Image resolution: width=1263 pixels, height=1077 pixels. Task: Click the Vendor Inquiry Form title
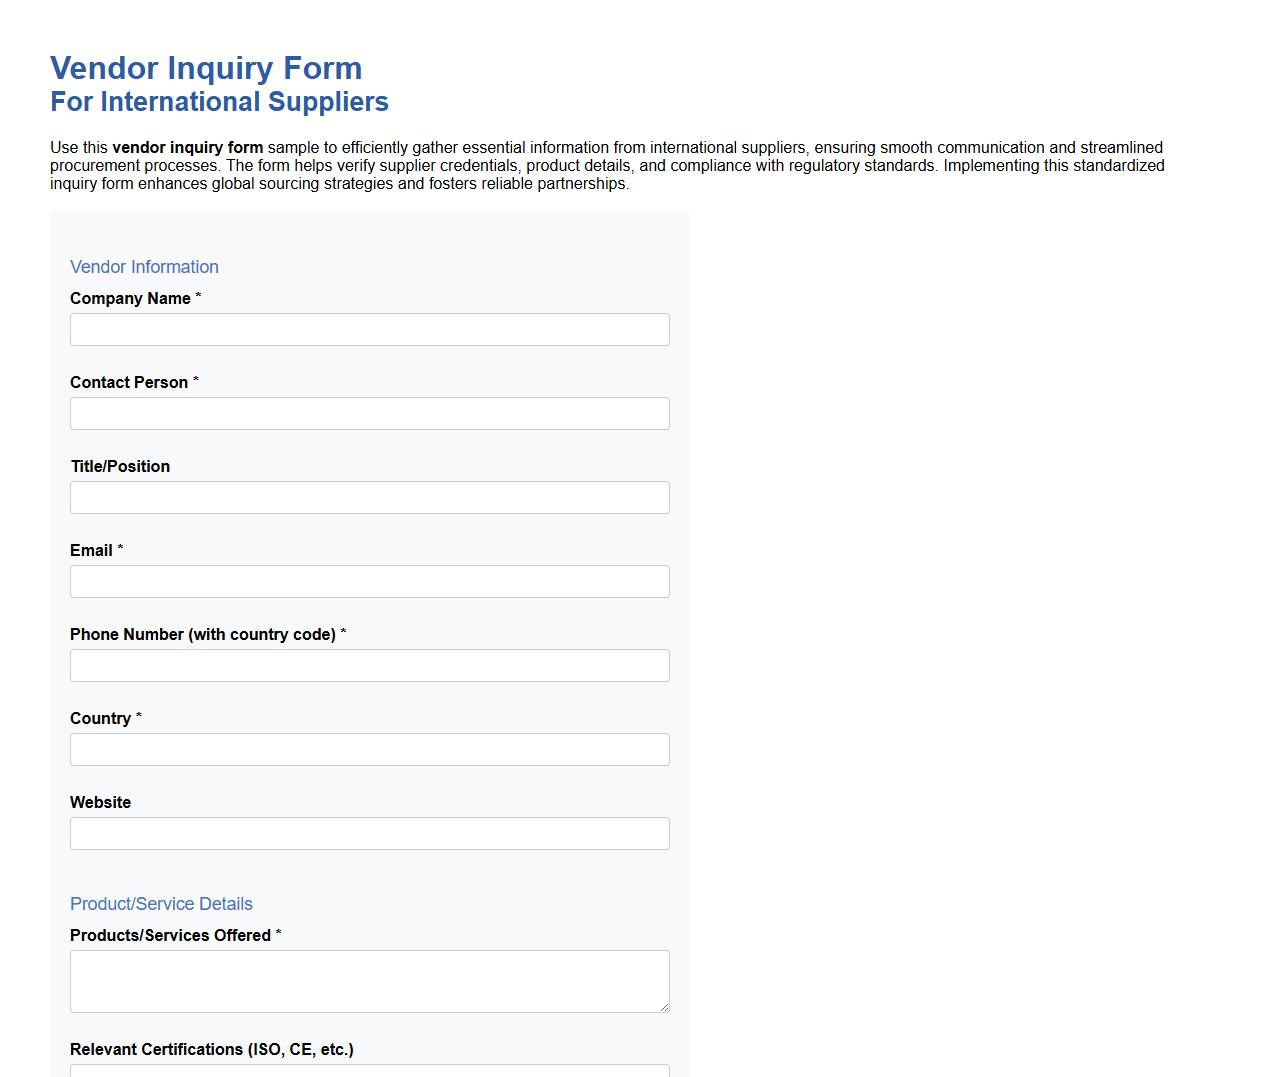tap(206, 68)
